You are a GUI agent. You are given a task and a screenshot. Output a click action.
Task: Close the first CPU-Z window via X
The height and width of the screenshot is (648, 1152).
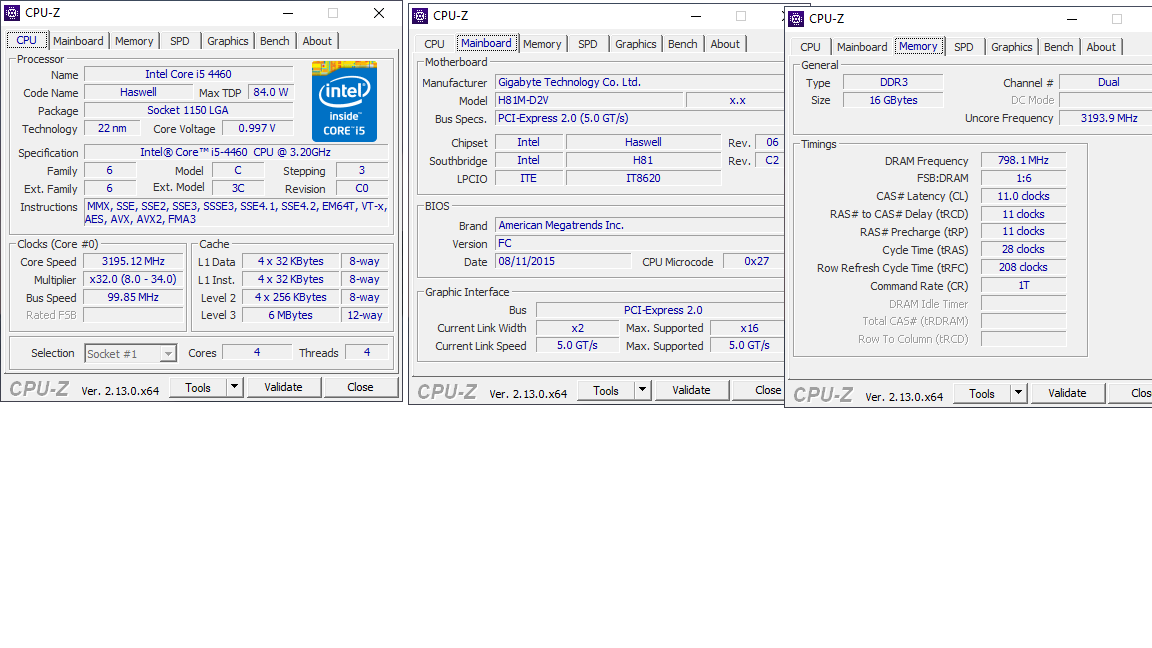[x=379, y=13]
